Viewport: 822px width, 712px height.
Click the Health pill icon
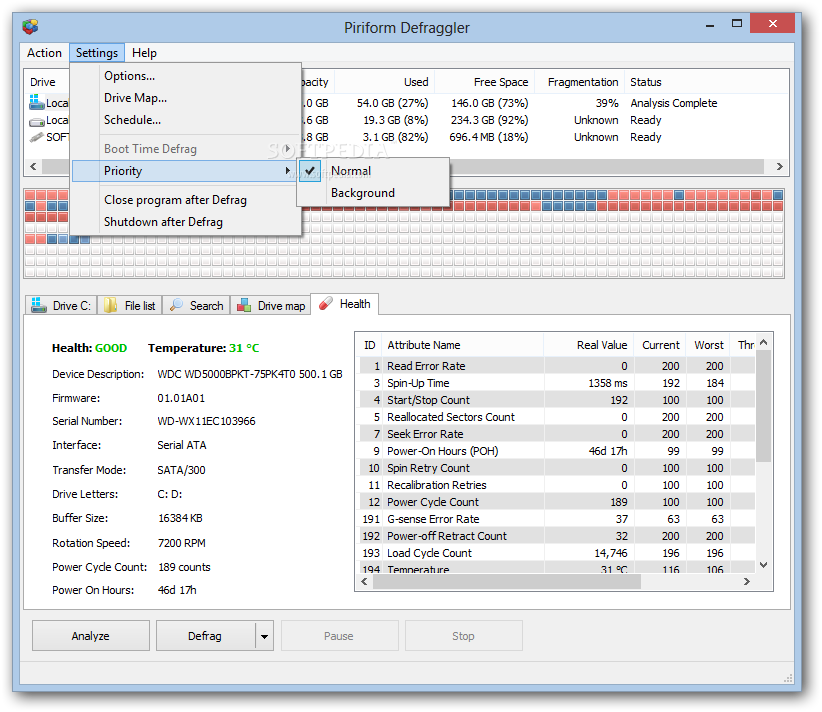point(326,303)
